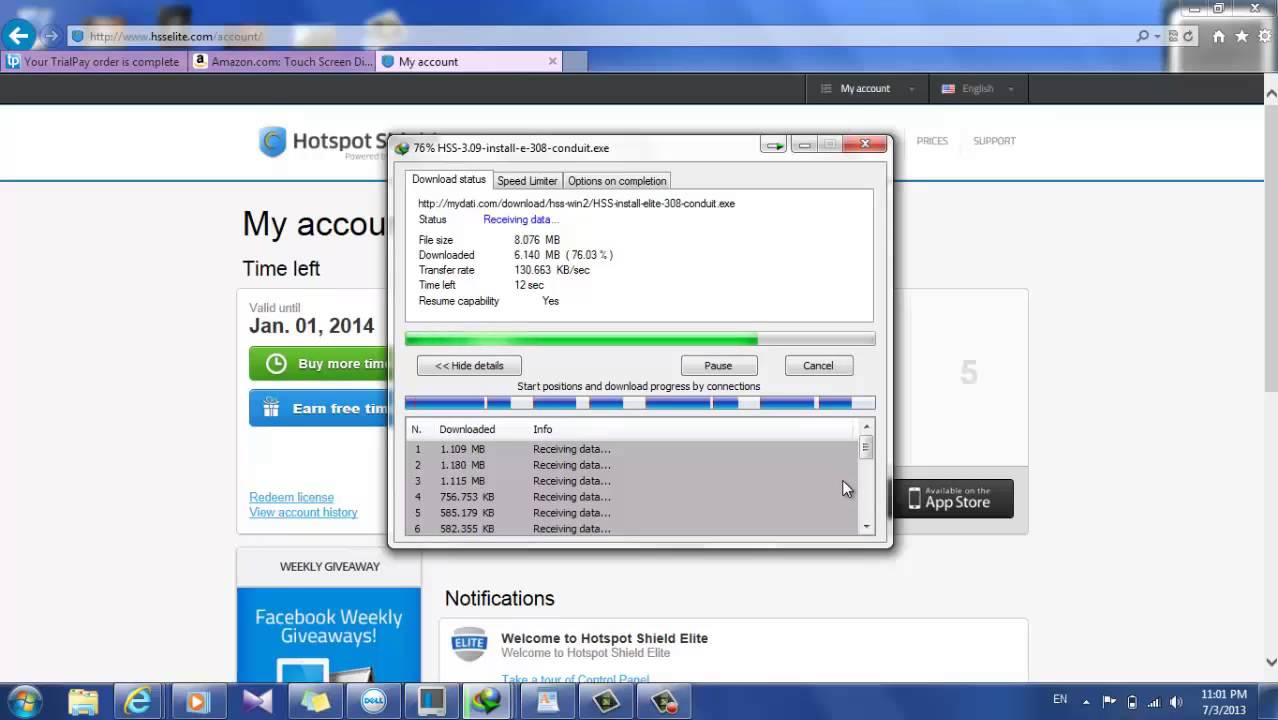Click the search magnifier in the address bar
The image size is (1278, 720).
[x=1143, y=36]
